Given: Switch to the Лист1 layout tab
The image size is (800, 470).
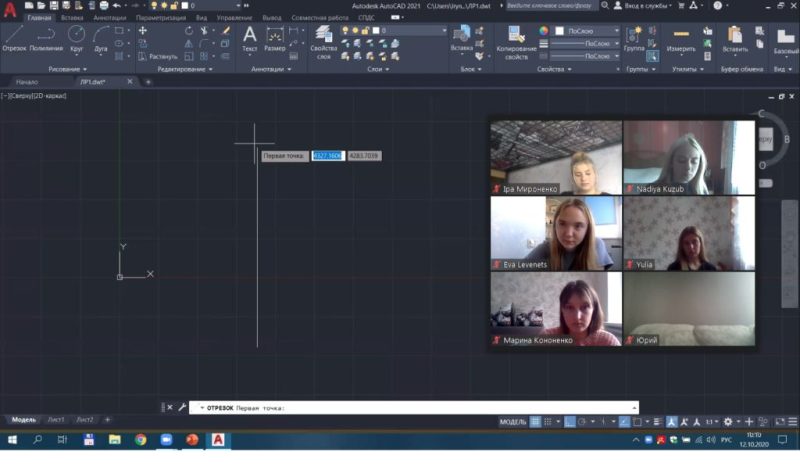Looking at the screenshot, I should [56, 419].
